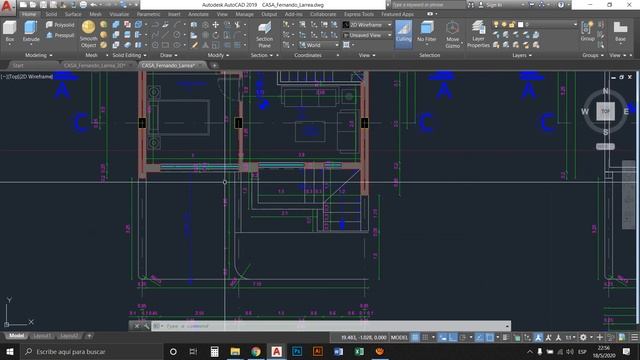This screenshot has width=640, height=360.
Task: Toggle annotation visibility in status bar
Action: click(x=538, y=337)
